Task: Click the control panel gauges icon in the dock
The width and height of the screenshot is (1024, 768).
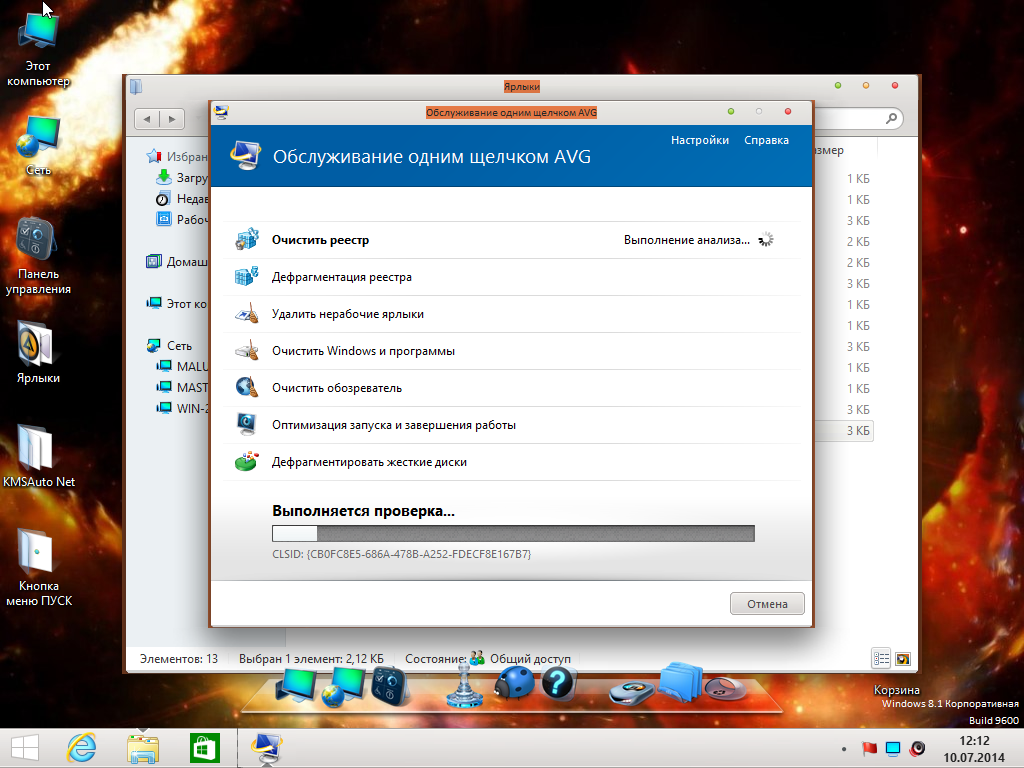Action: click(x=390, y=686)
